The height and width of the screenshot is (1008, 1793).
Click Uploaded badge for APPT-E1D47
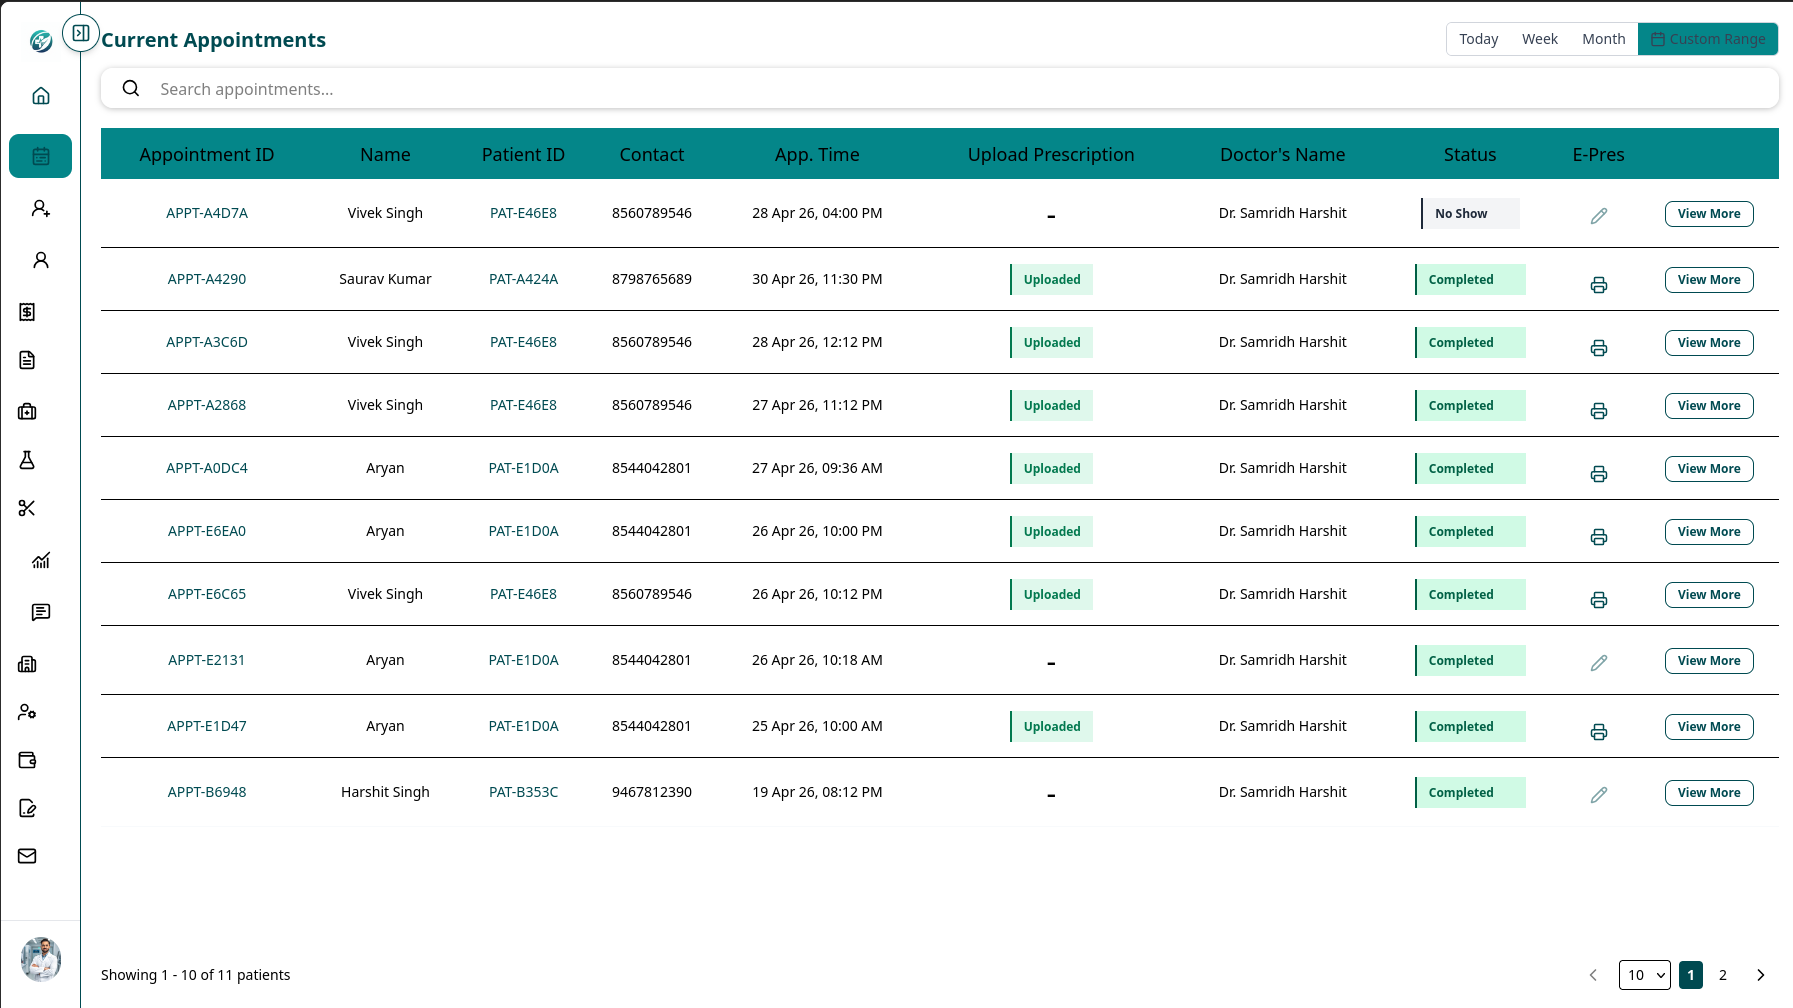tap(1052, 726)
